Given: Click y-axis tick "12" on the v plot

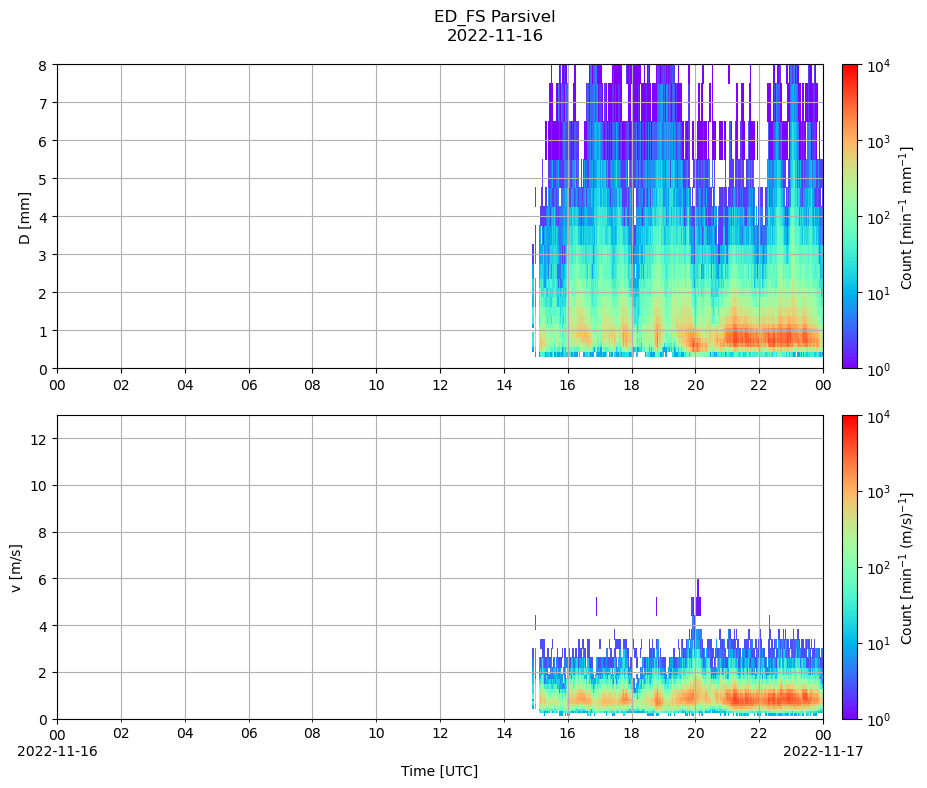Looking at the screenshot, I should 40,439.
